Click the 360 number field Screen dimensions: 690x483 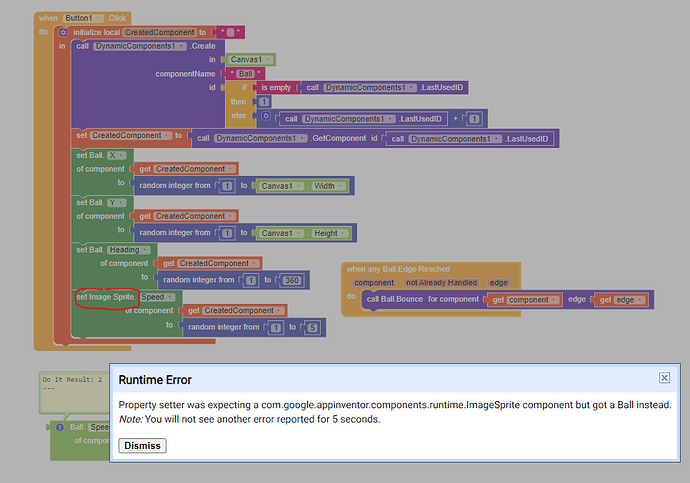coord(292,280)
